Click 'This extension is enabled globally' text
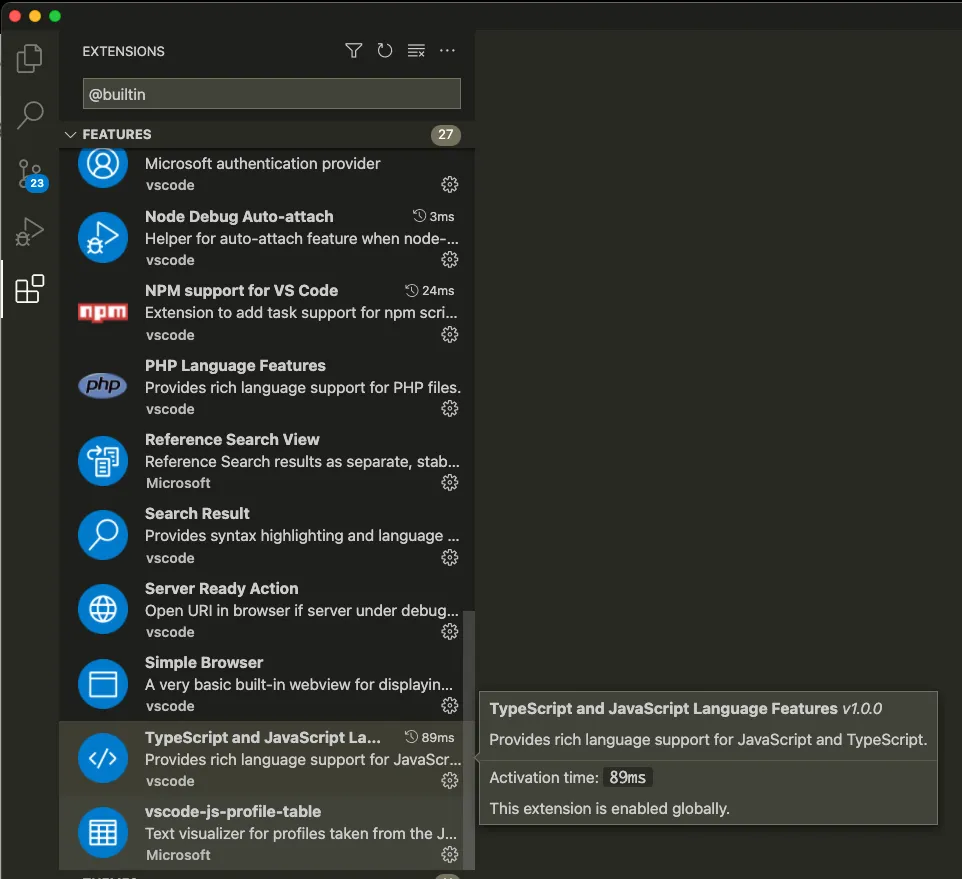Viewport: 962px width, 879px height. tap(609, 808)
